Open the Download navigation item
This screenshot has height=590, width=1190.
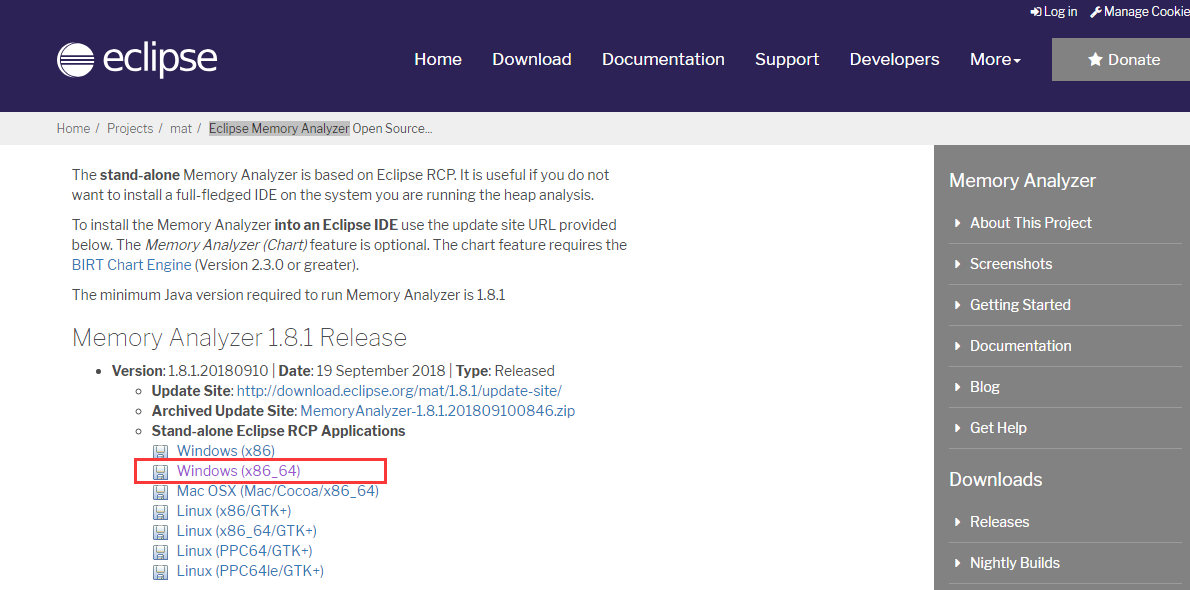[532, 59]
